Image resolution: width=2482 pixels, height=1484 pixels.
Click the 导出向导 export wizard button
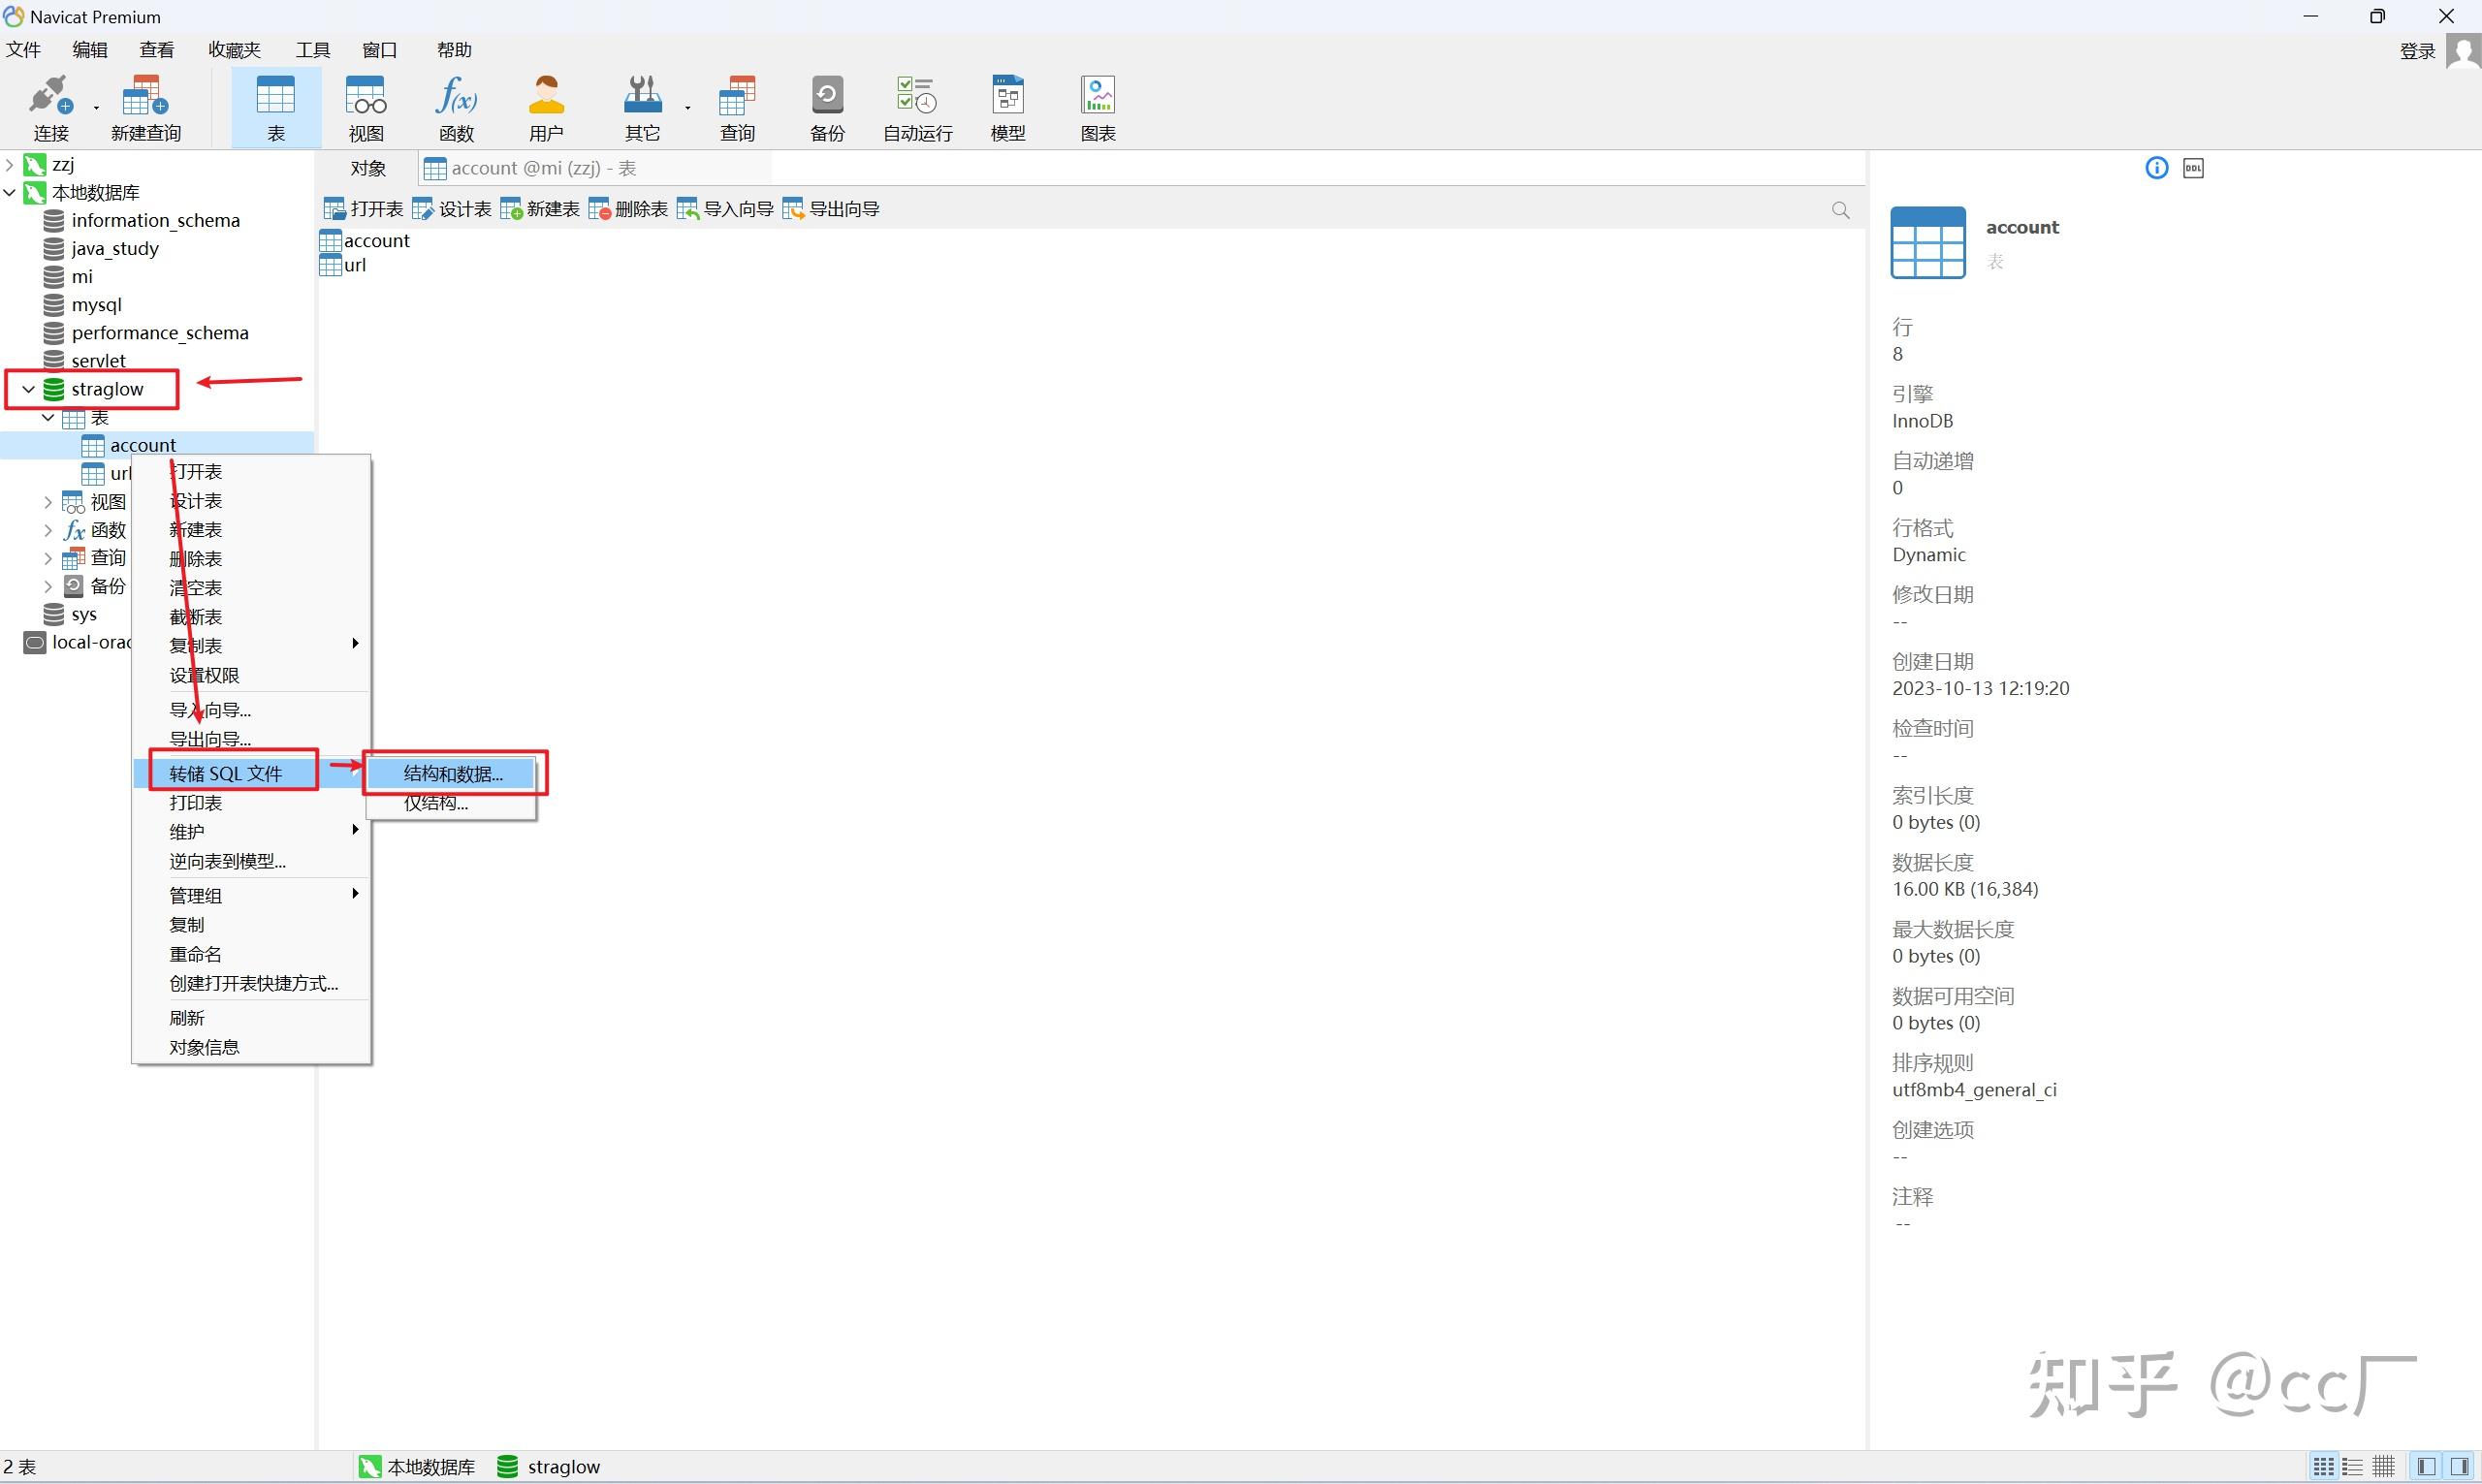[831, 209]
